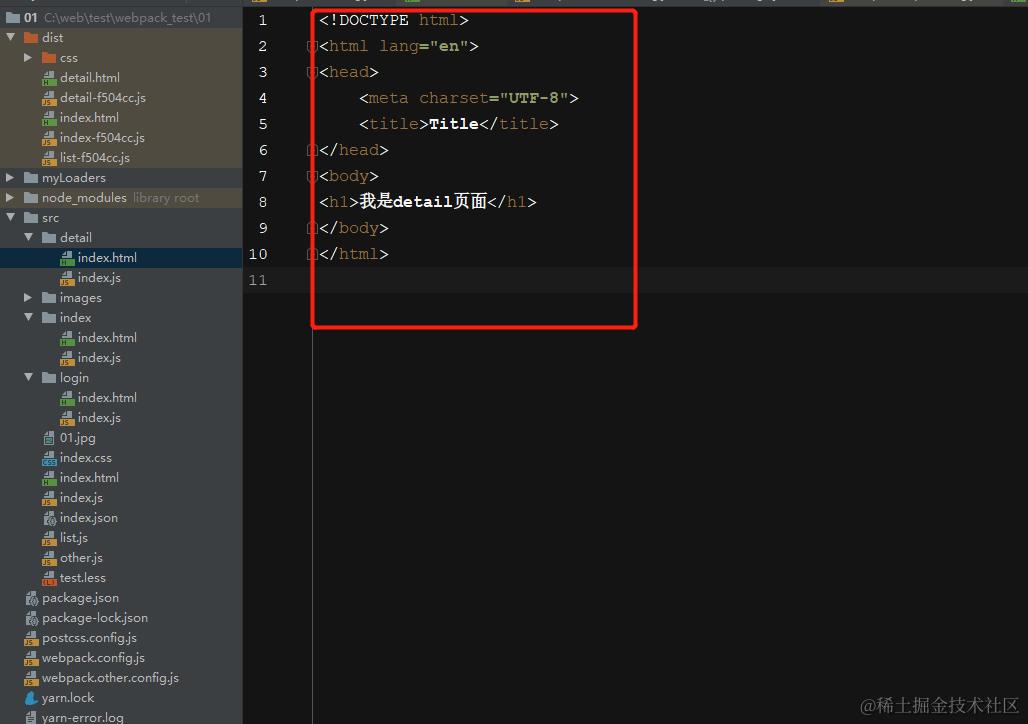
Task: Collapse the detail folder arrow
Action: click(x=28, y=237)
